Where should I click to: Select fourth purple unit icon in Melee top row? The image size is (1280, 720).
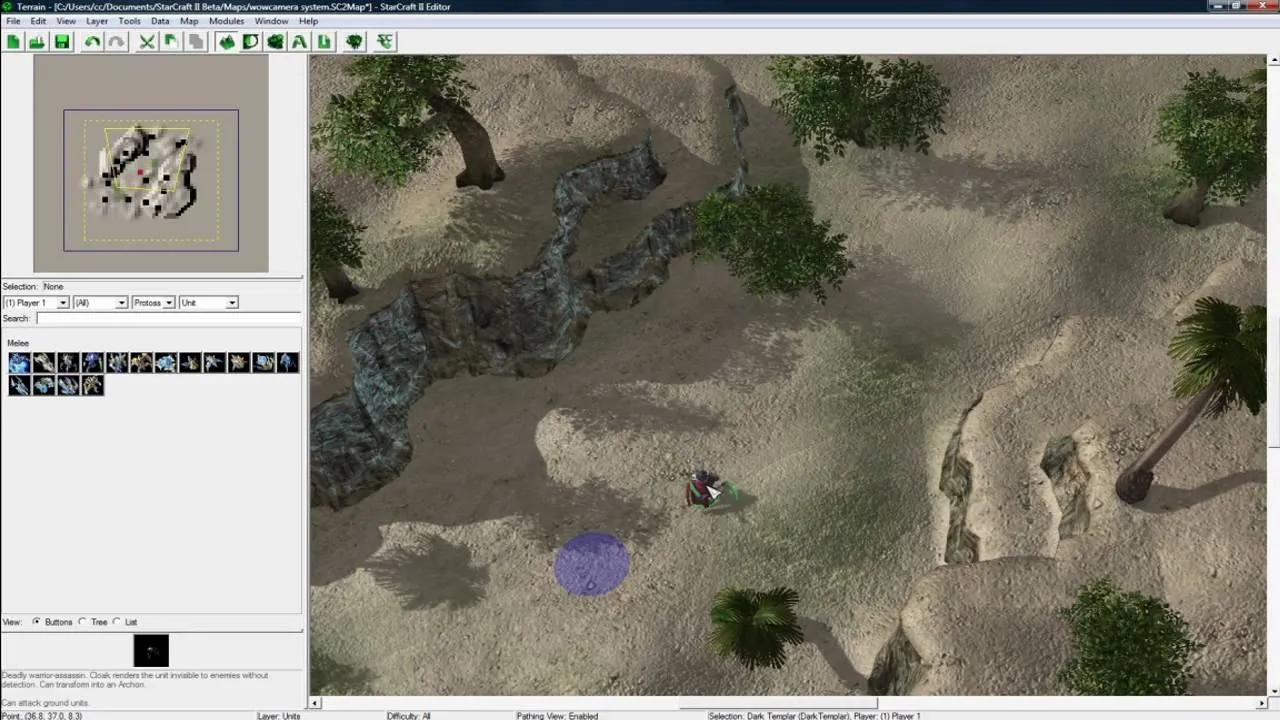coord(92,362)
